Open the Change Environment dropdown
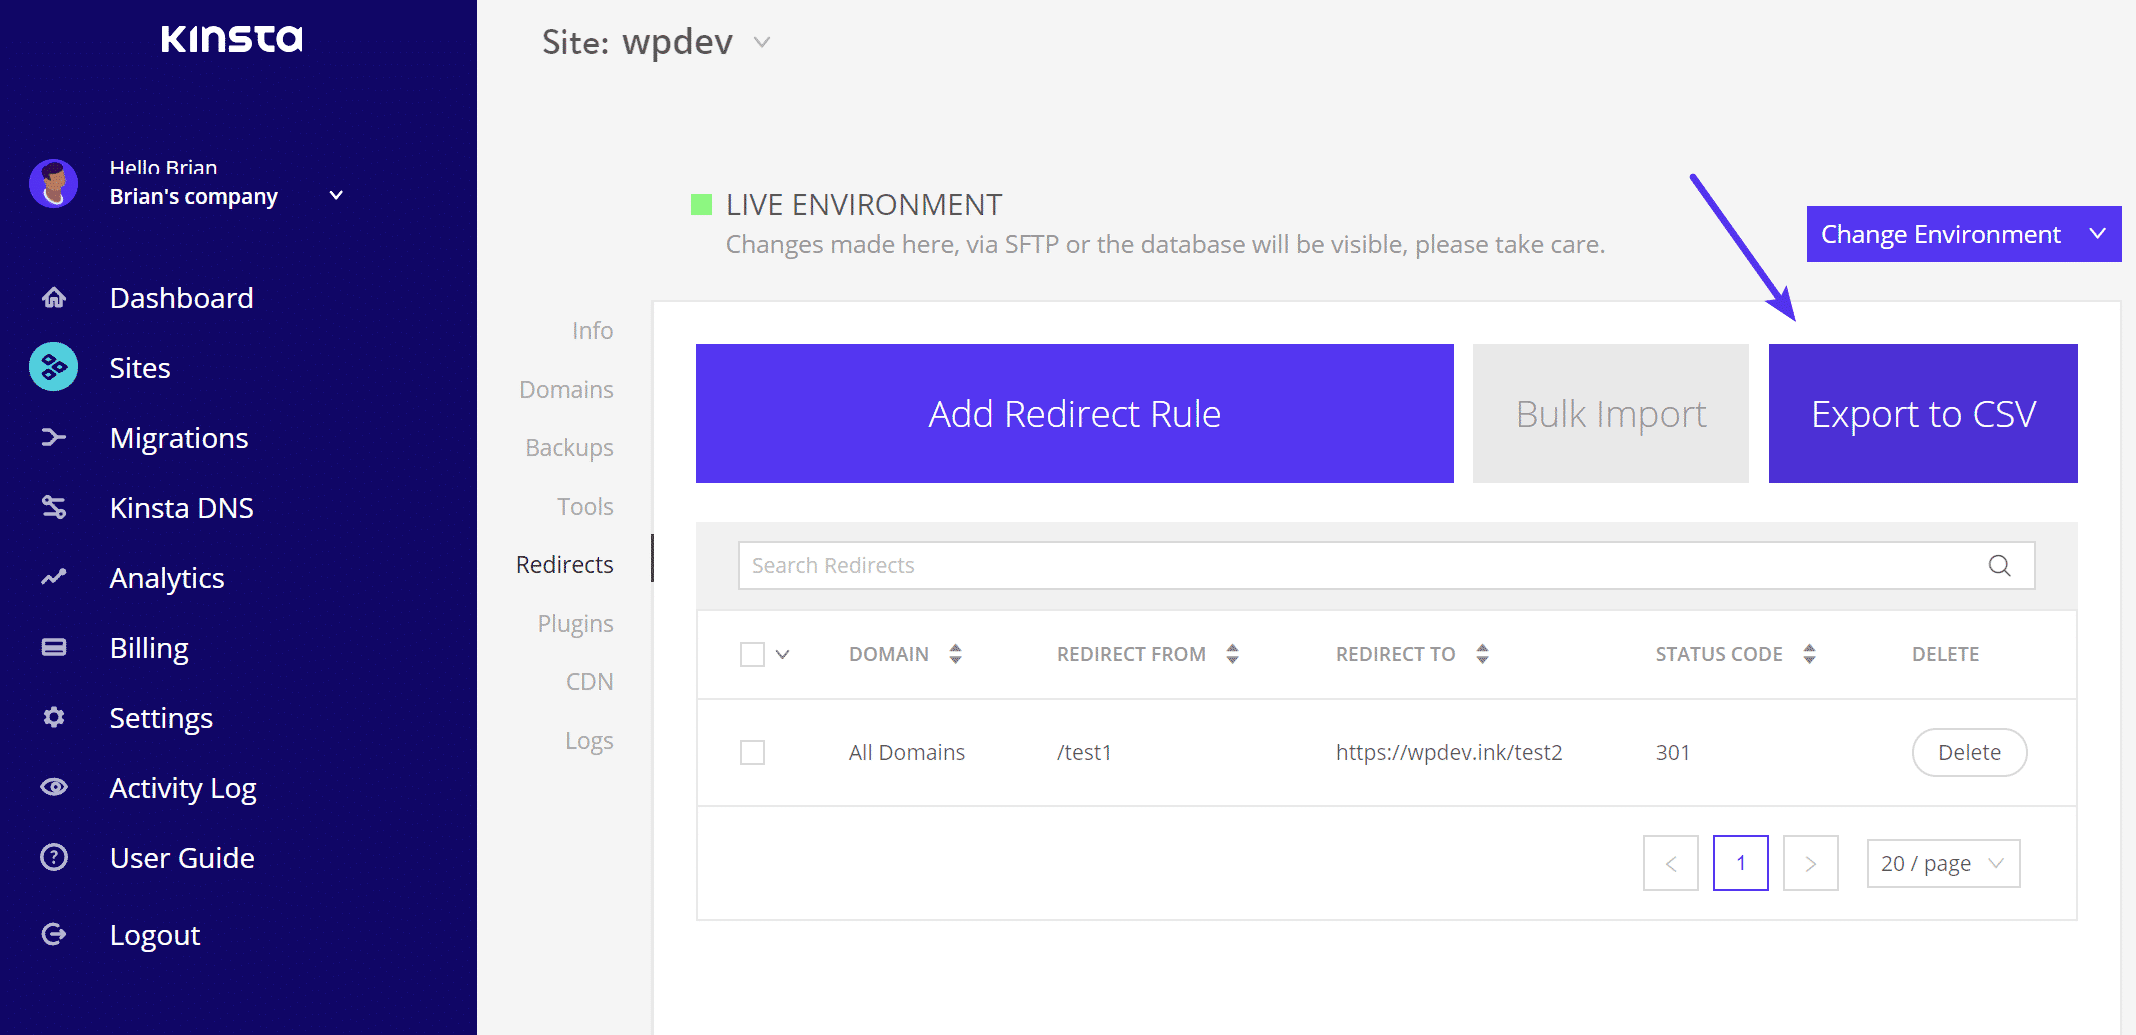Image resolution: width=2136 pixels, height=1035 pixels. (x=1962, y=233)
